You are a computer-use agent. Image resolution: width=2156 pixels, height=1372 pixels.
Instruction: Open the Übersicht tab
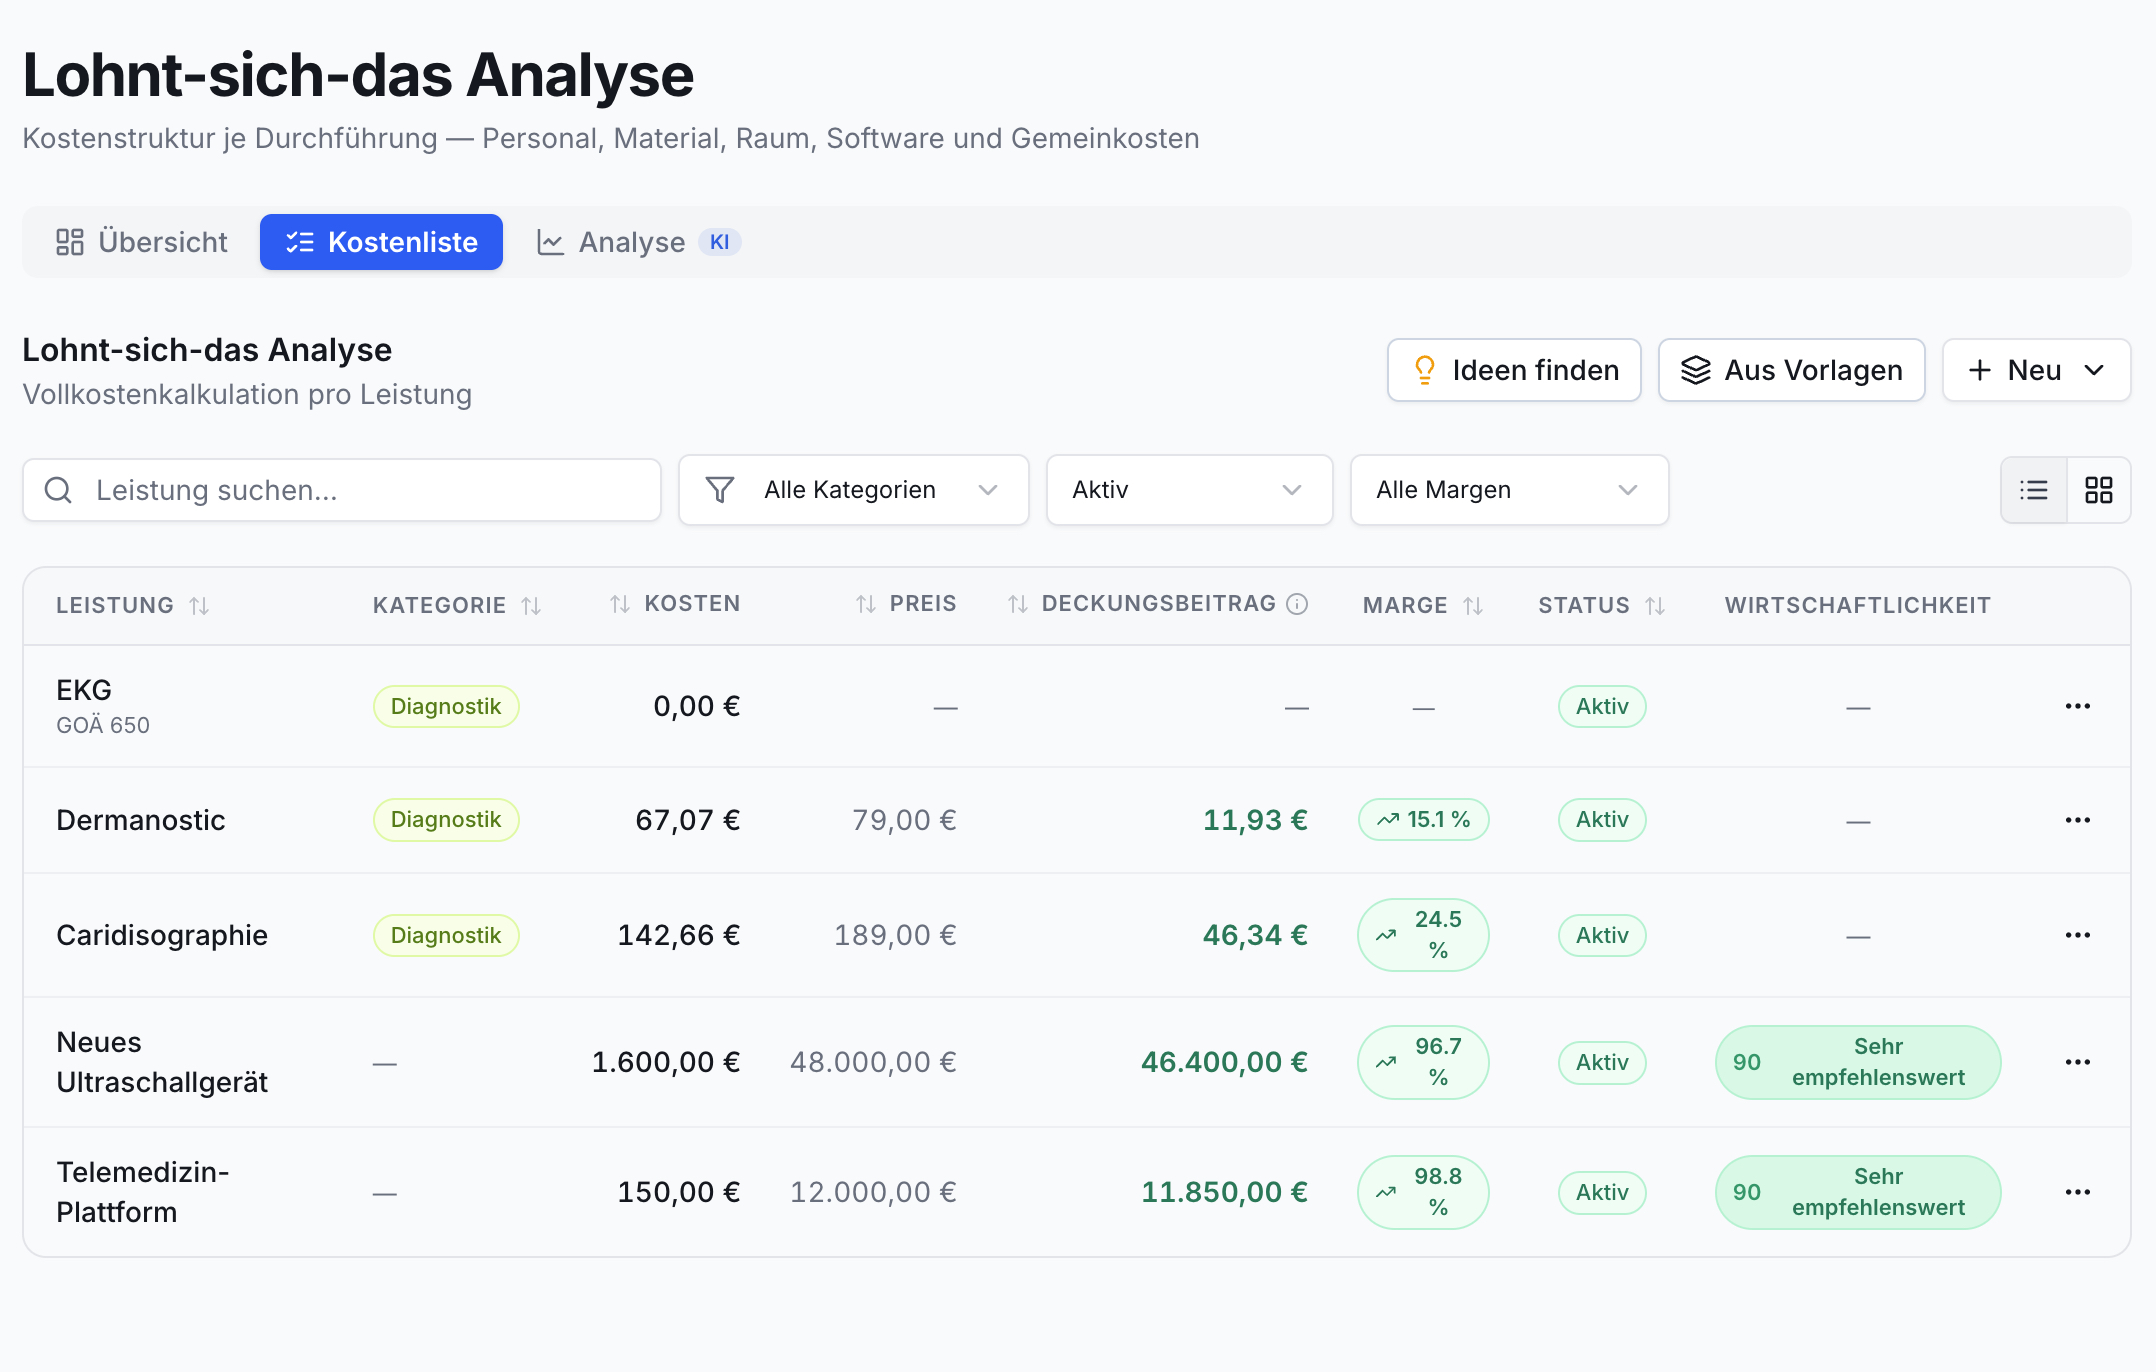pyautogui.click(x=141, y=242)
